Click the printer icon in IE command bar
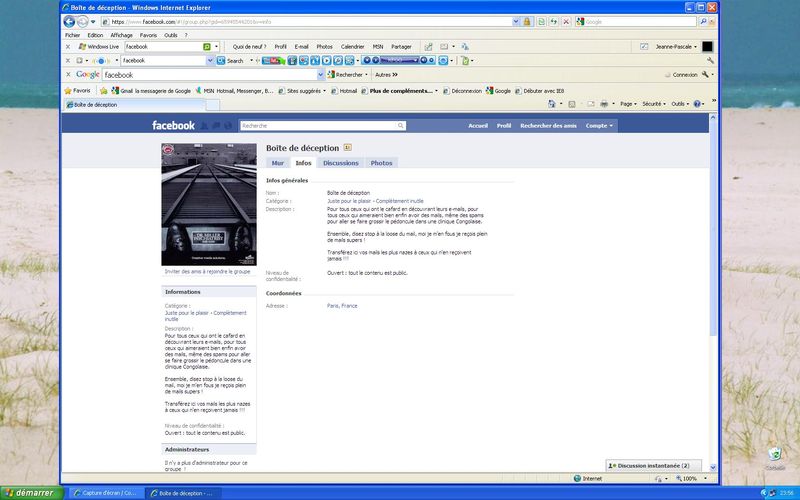Viewport: 800px width, 500px height. pos(604,104)
